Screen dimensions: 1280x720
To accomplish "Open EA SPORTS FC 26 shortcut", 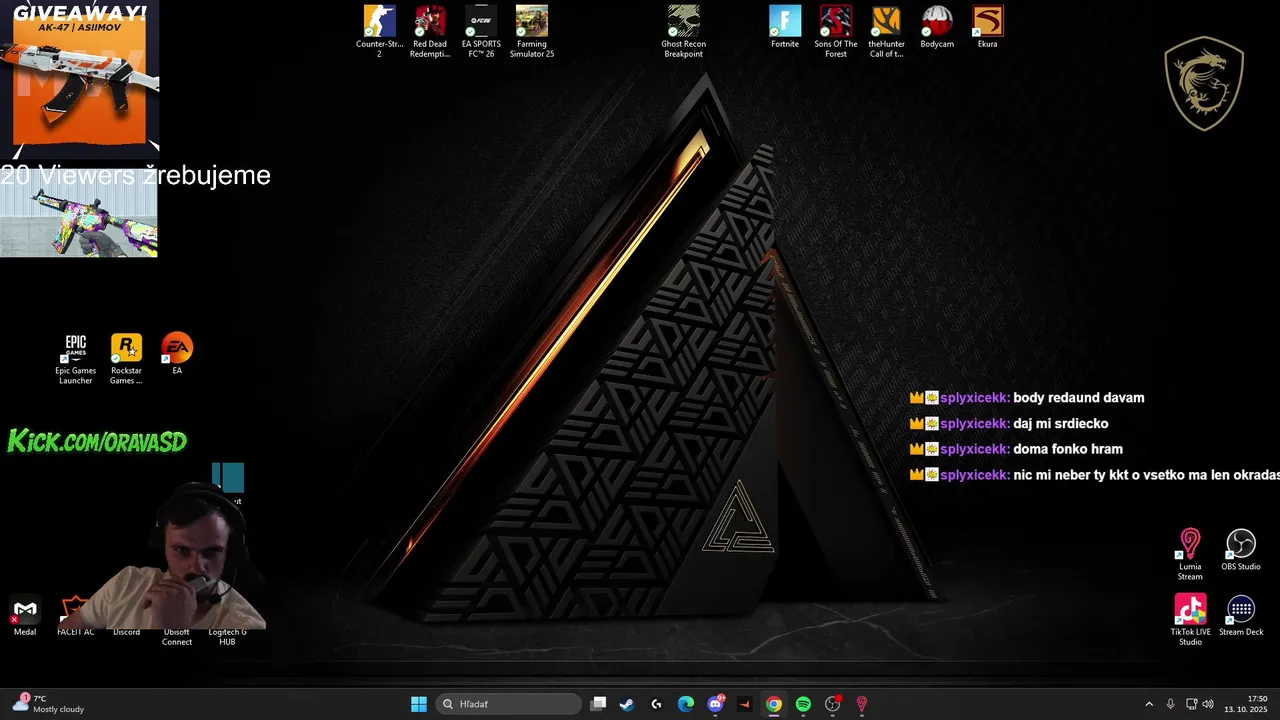I will (x=481, y=31).
